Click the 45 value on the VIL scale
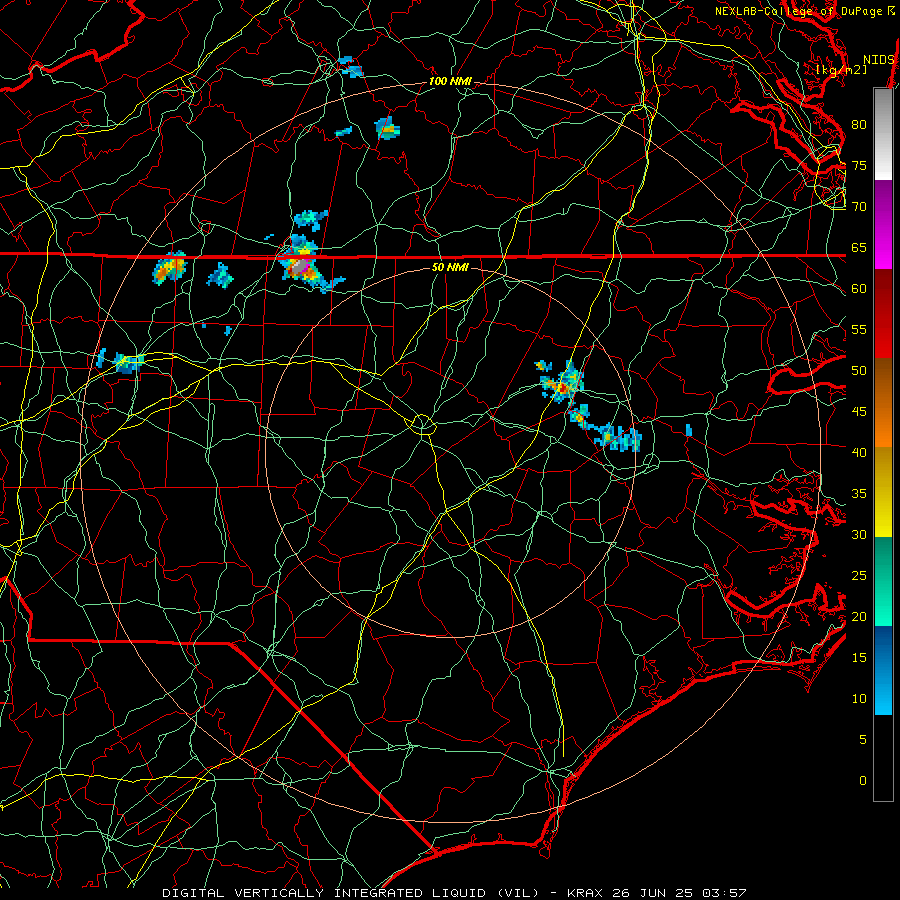The image size is (900, 900). (x=859, y=412)
